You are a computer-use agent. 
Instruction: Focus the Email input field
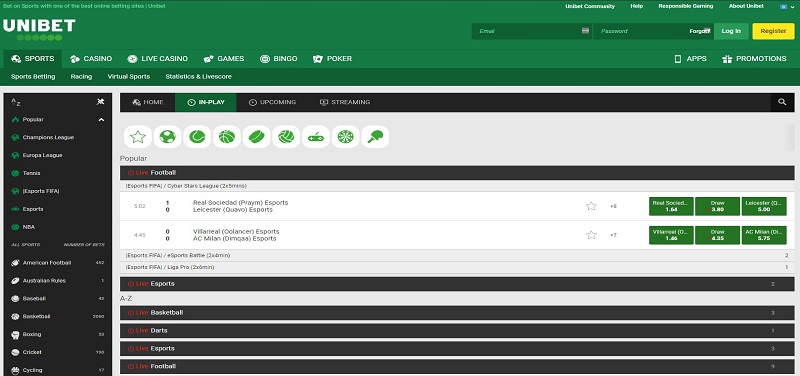[532, 31]
